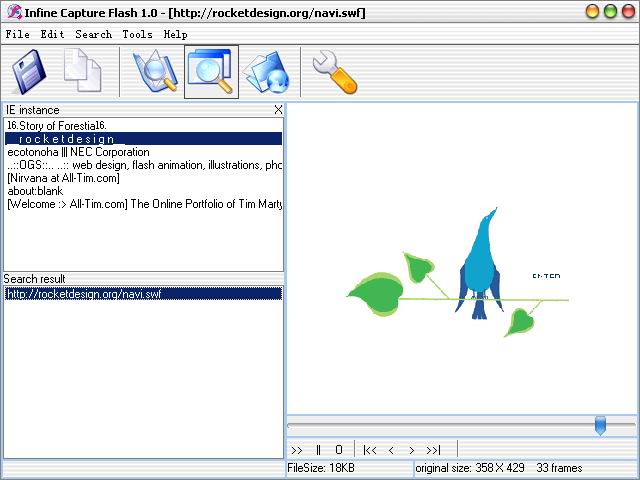The height and width of the screenshot is (480, 640).
Task: Pause playback with the || button
Action: [318, 450]
